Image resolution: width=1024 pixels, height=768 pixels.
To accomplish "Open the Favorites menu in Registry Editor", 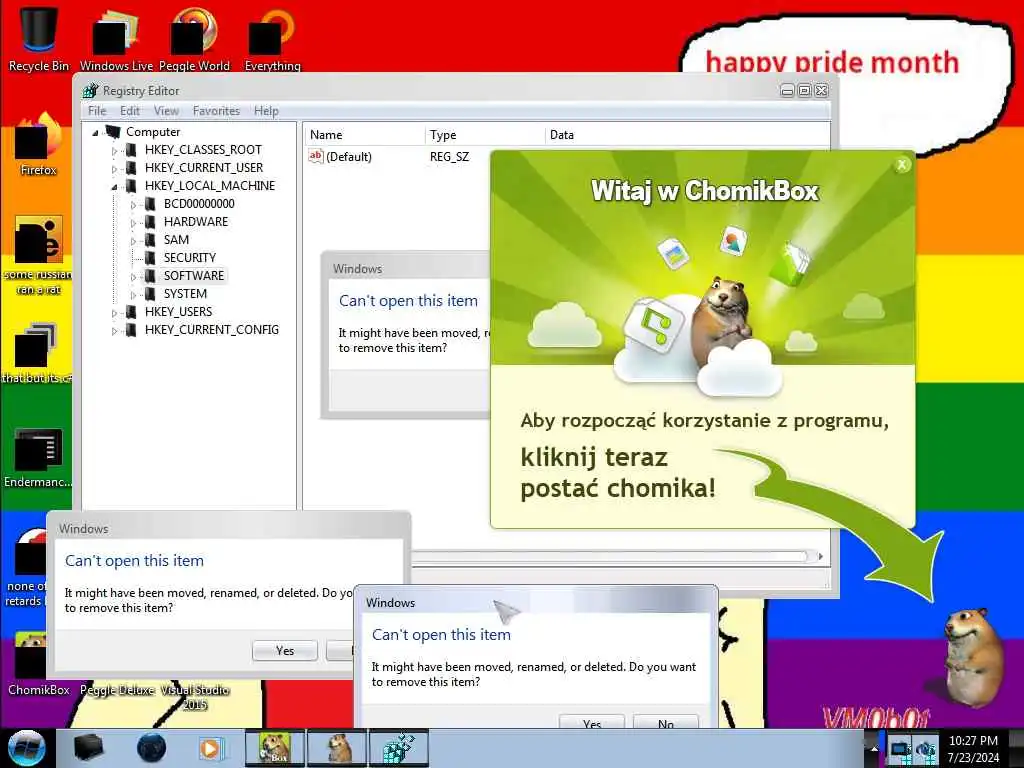I will (x=216, y=111).
